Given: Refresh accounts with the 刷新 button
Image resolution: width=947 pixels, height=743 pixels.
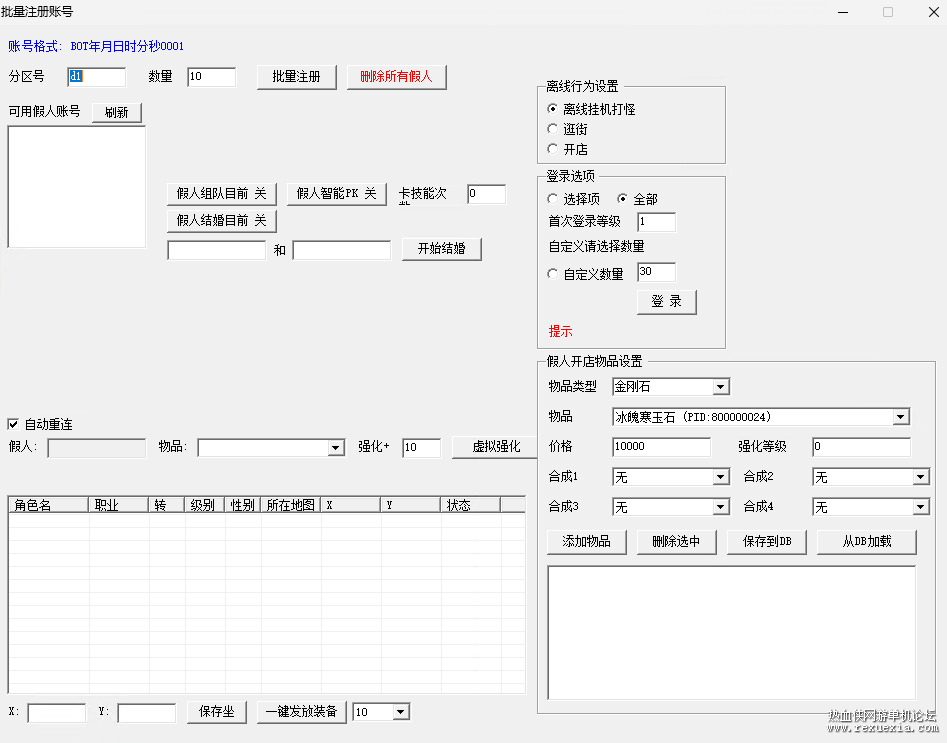Looking at the screenshot, I should click(117, 112).
